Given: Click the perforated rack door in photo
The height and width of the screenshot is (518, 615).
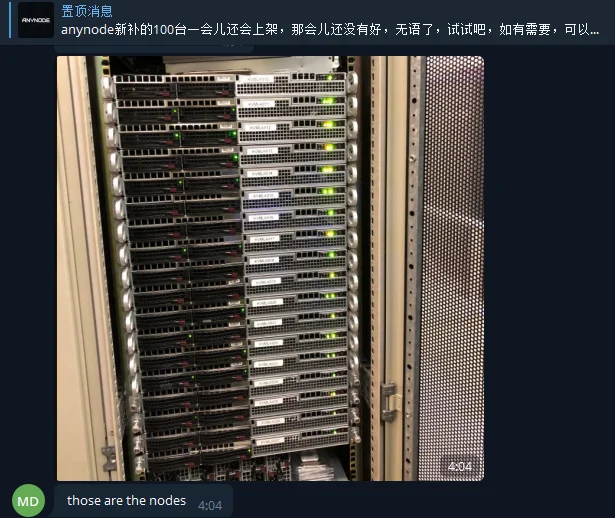Looking at the screenshot, I should click(x=451, y=267).
